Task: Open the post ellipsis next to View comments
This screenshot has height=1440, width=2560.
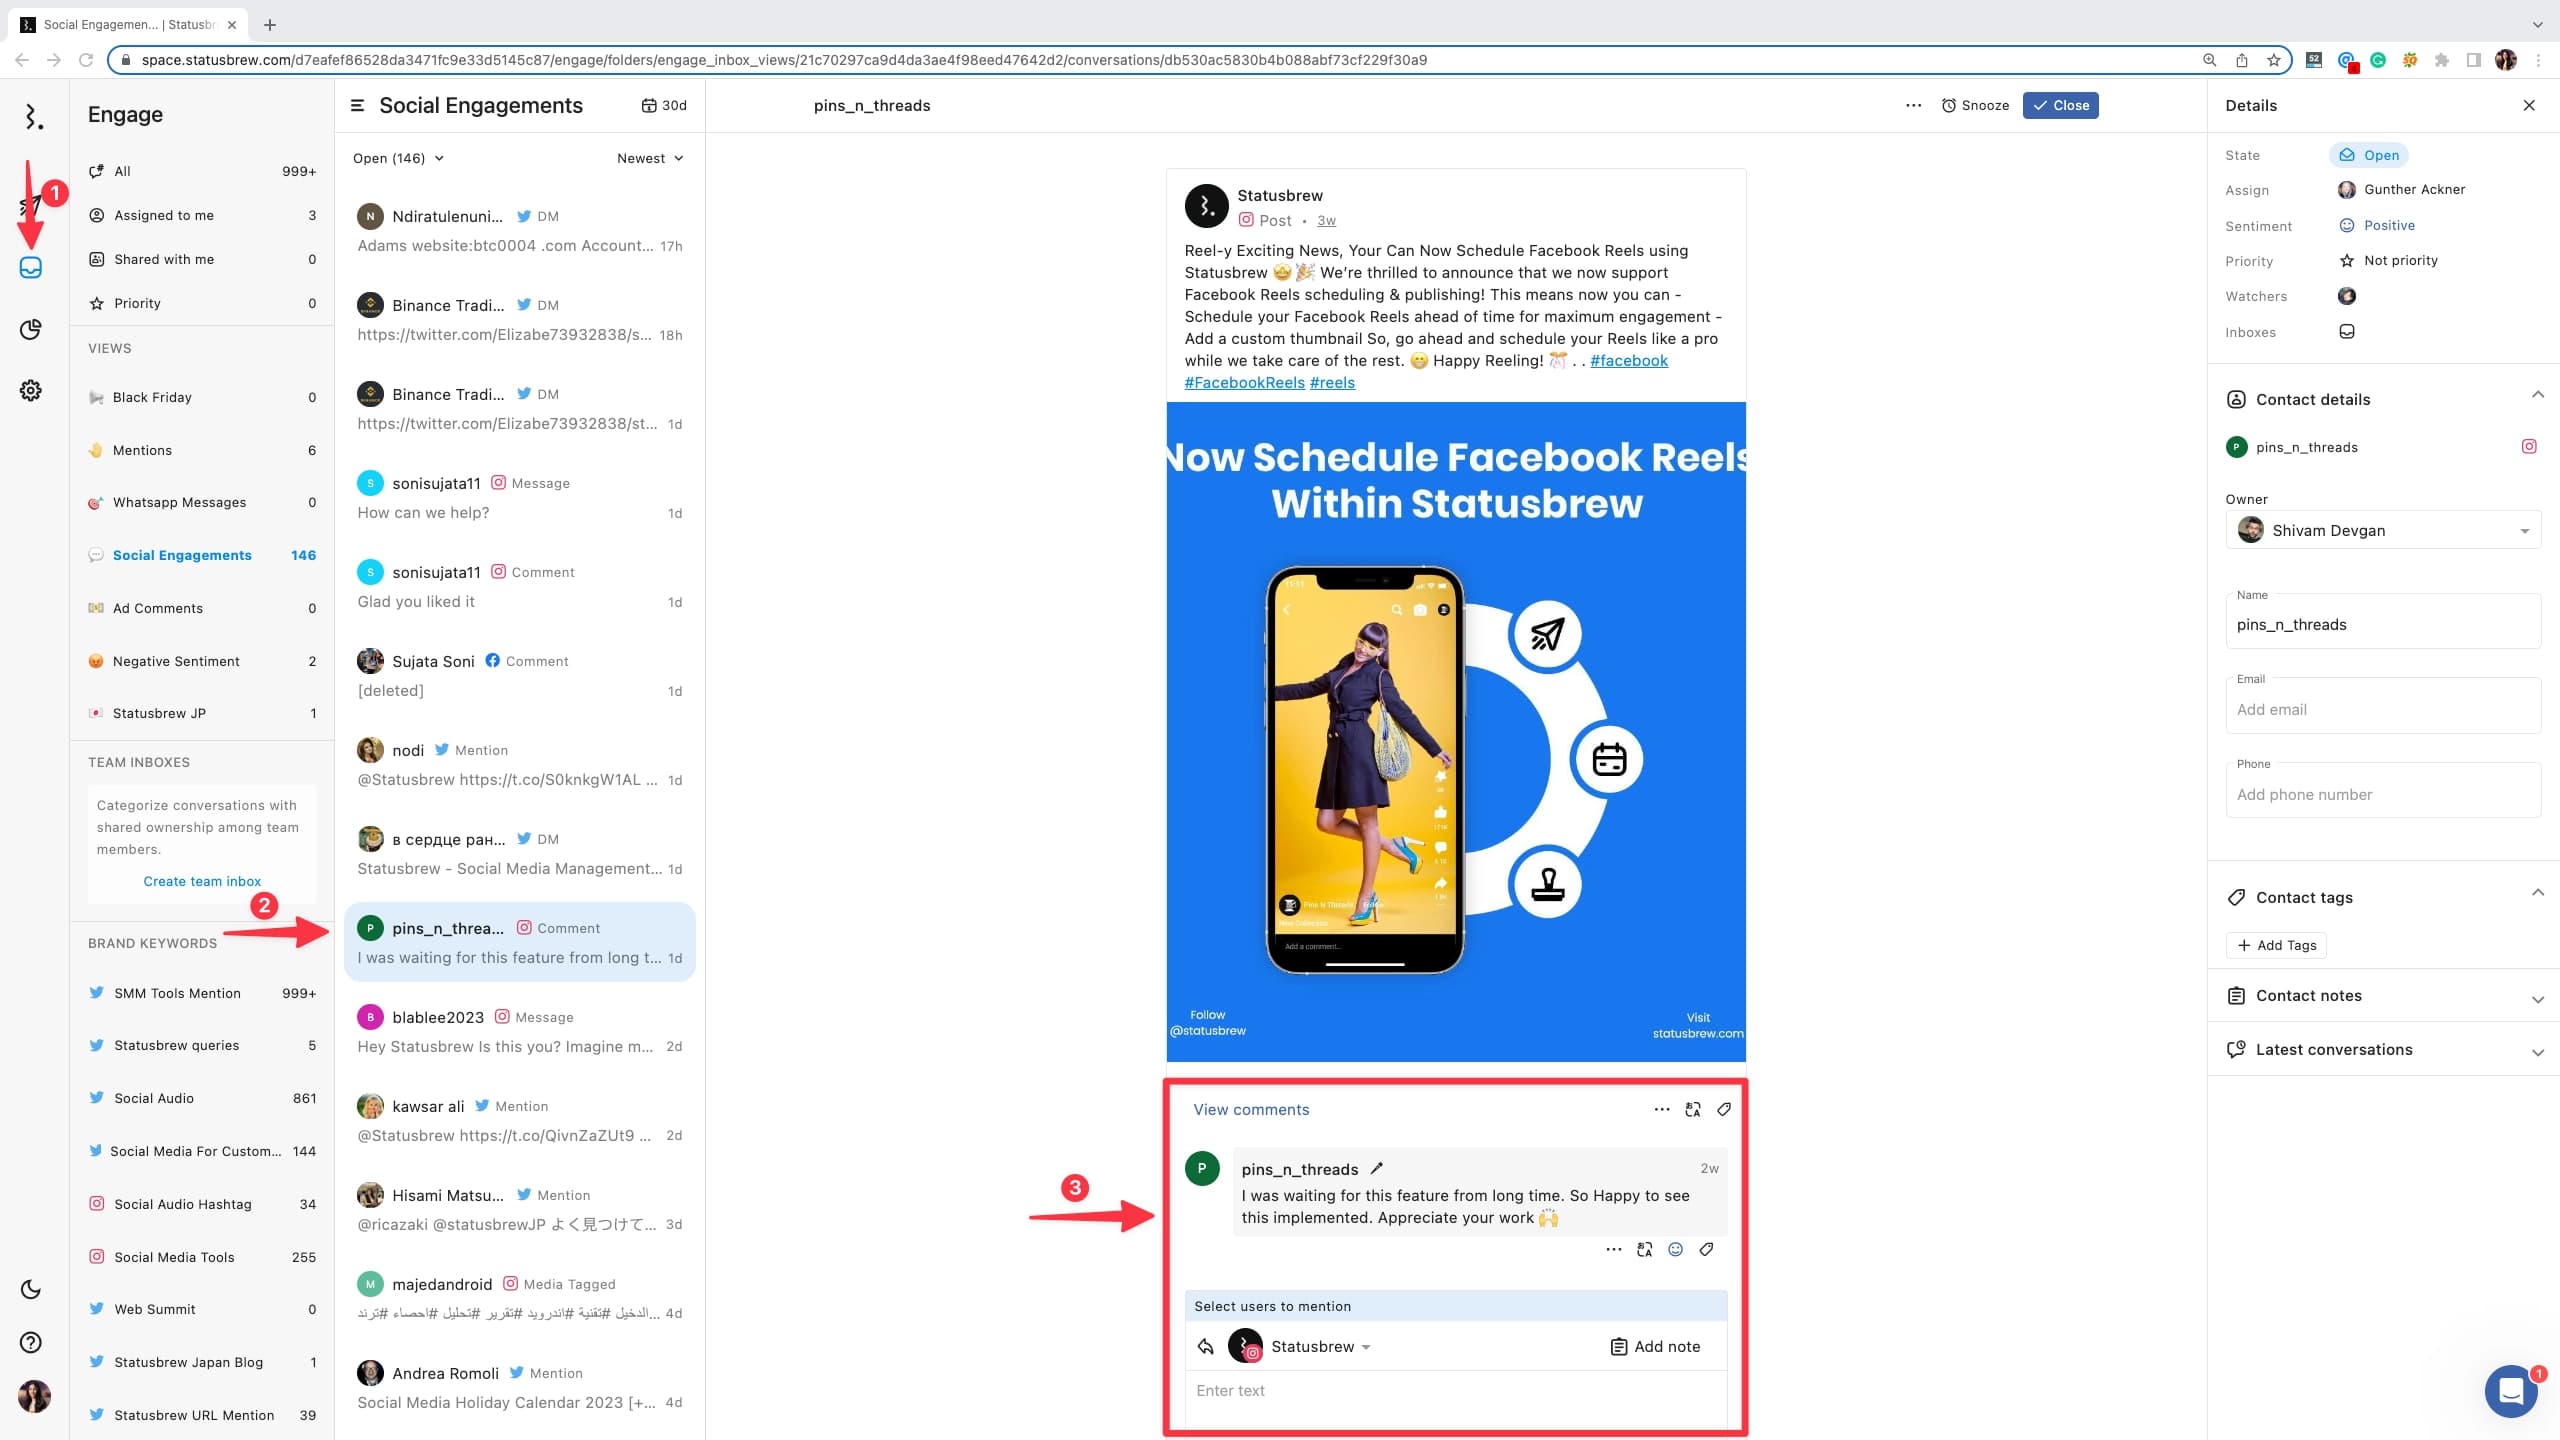Action: [x=1662, y=1109]
